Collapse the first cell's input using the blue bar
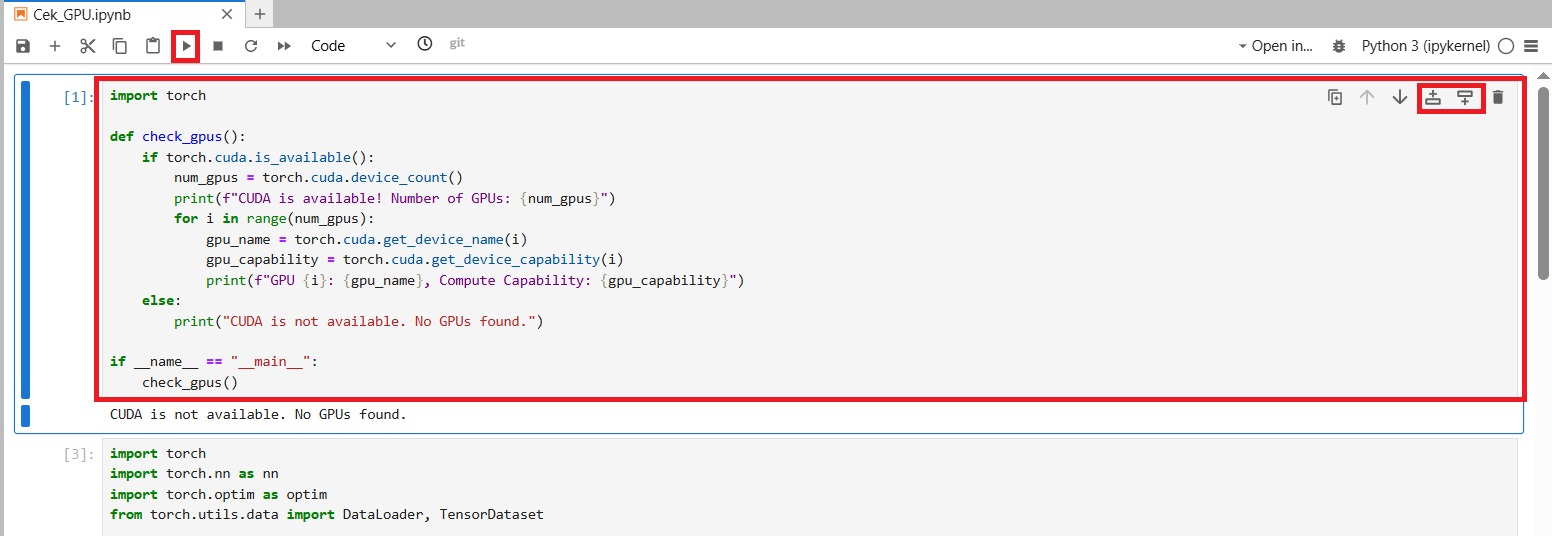 click(x=25, y=239)
